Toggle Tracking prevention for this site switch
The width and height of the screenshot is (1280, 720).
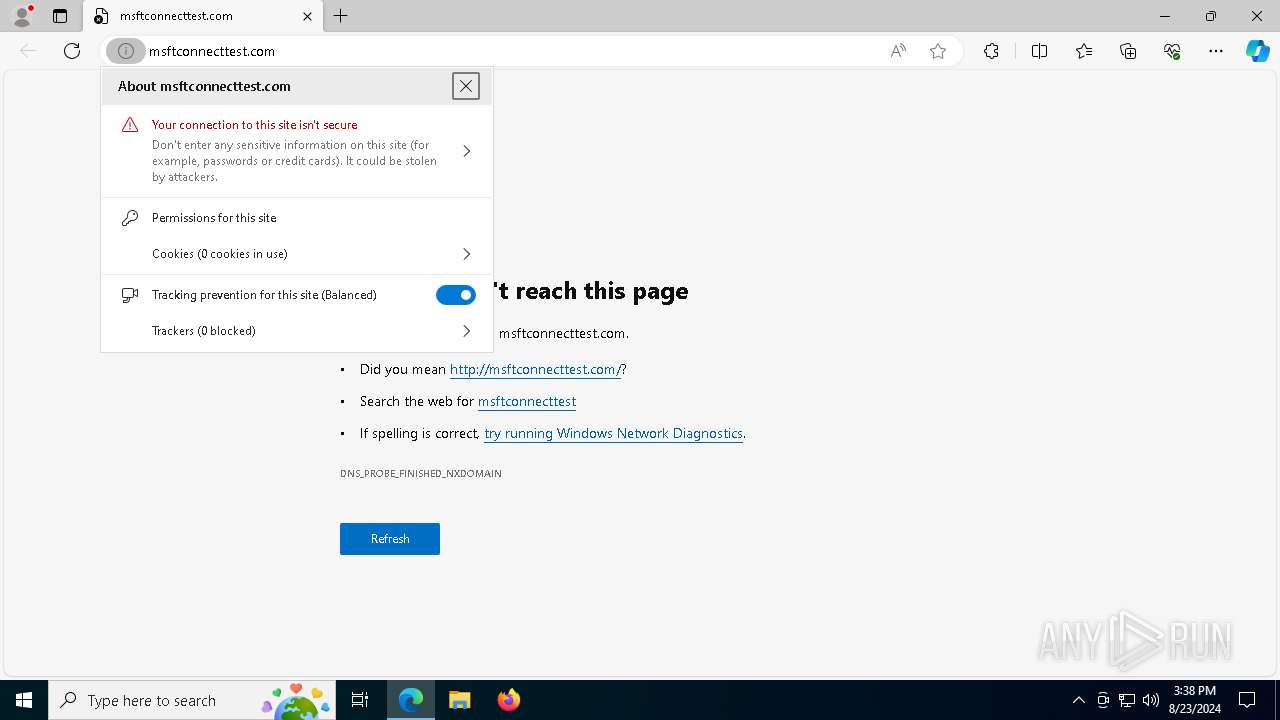456,295
